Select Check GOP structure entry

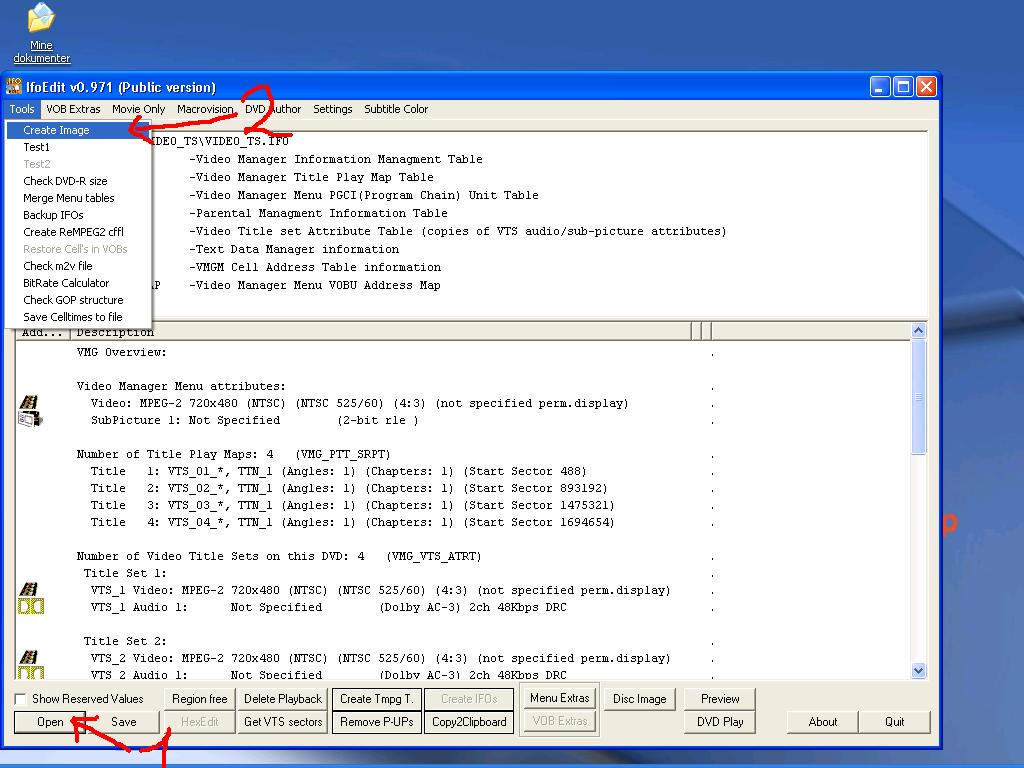tap(78, 300)
